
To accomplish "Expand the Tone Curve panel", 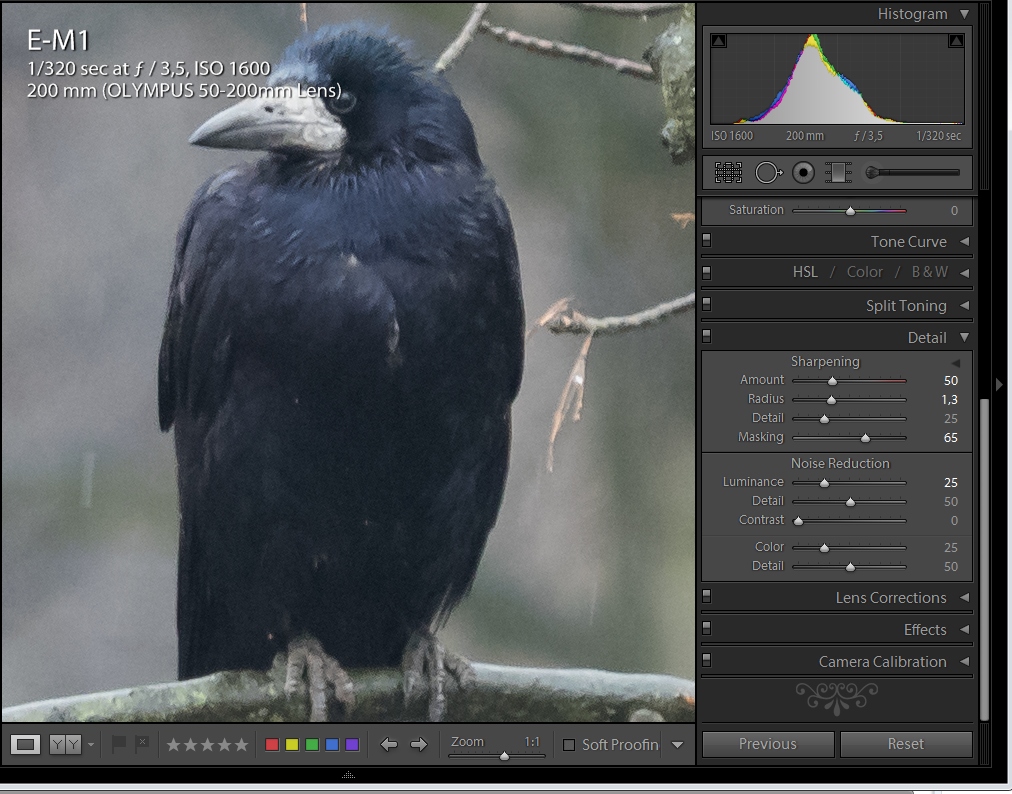I will pos(964,241).
